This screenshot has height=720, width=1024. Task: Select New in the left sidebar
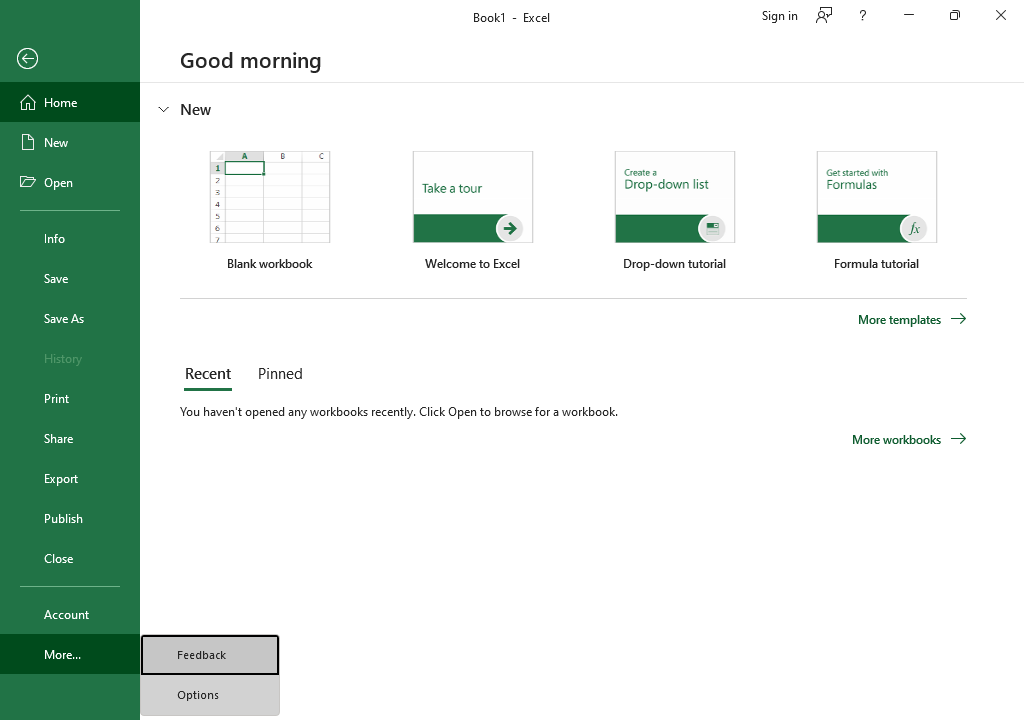tap(70, 142)
